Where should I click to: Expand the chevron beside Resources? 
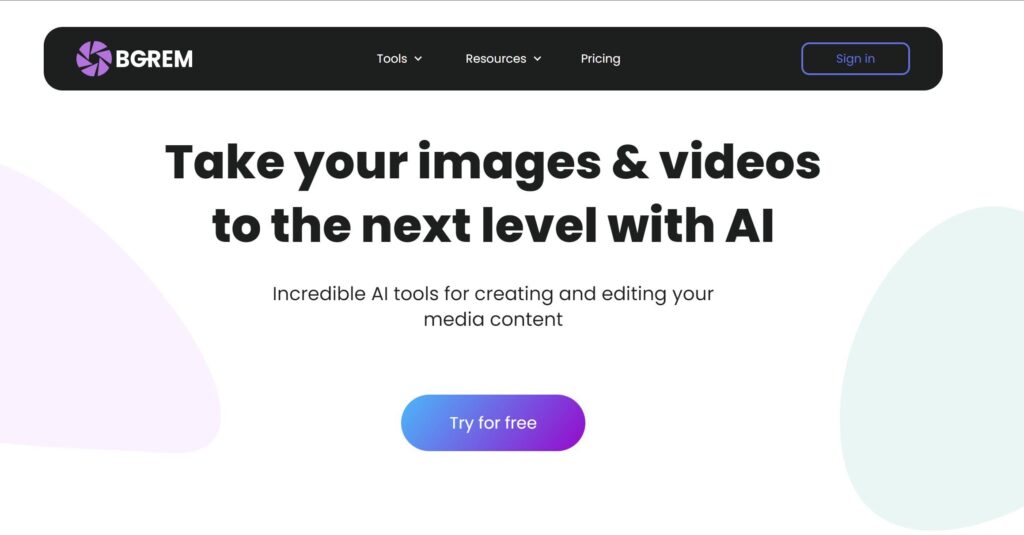point(537,59)
